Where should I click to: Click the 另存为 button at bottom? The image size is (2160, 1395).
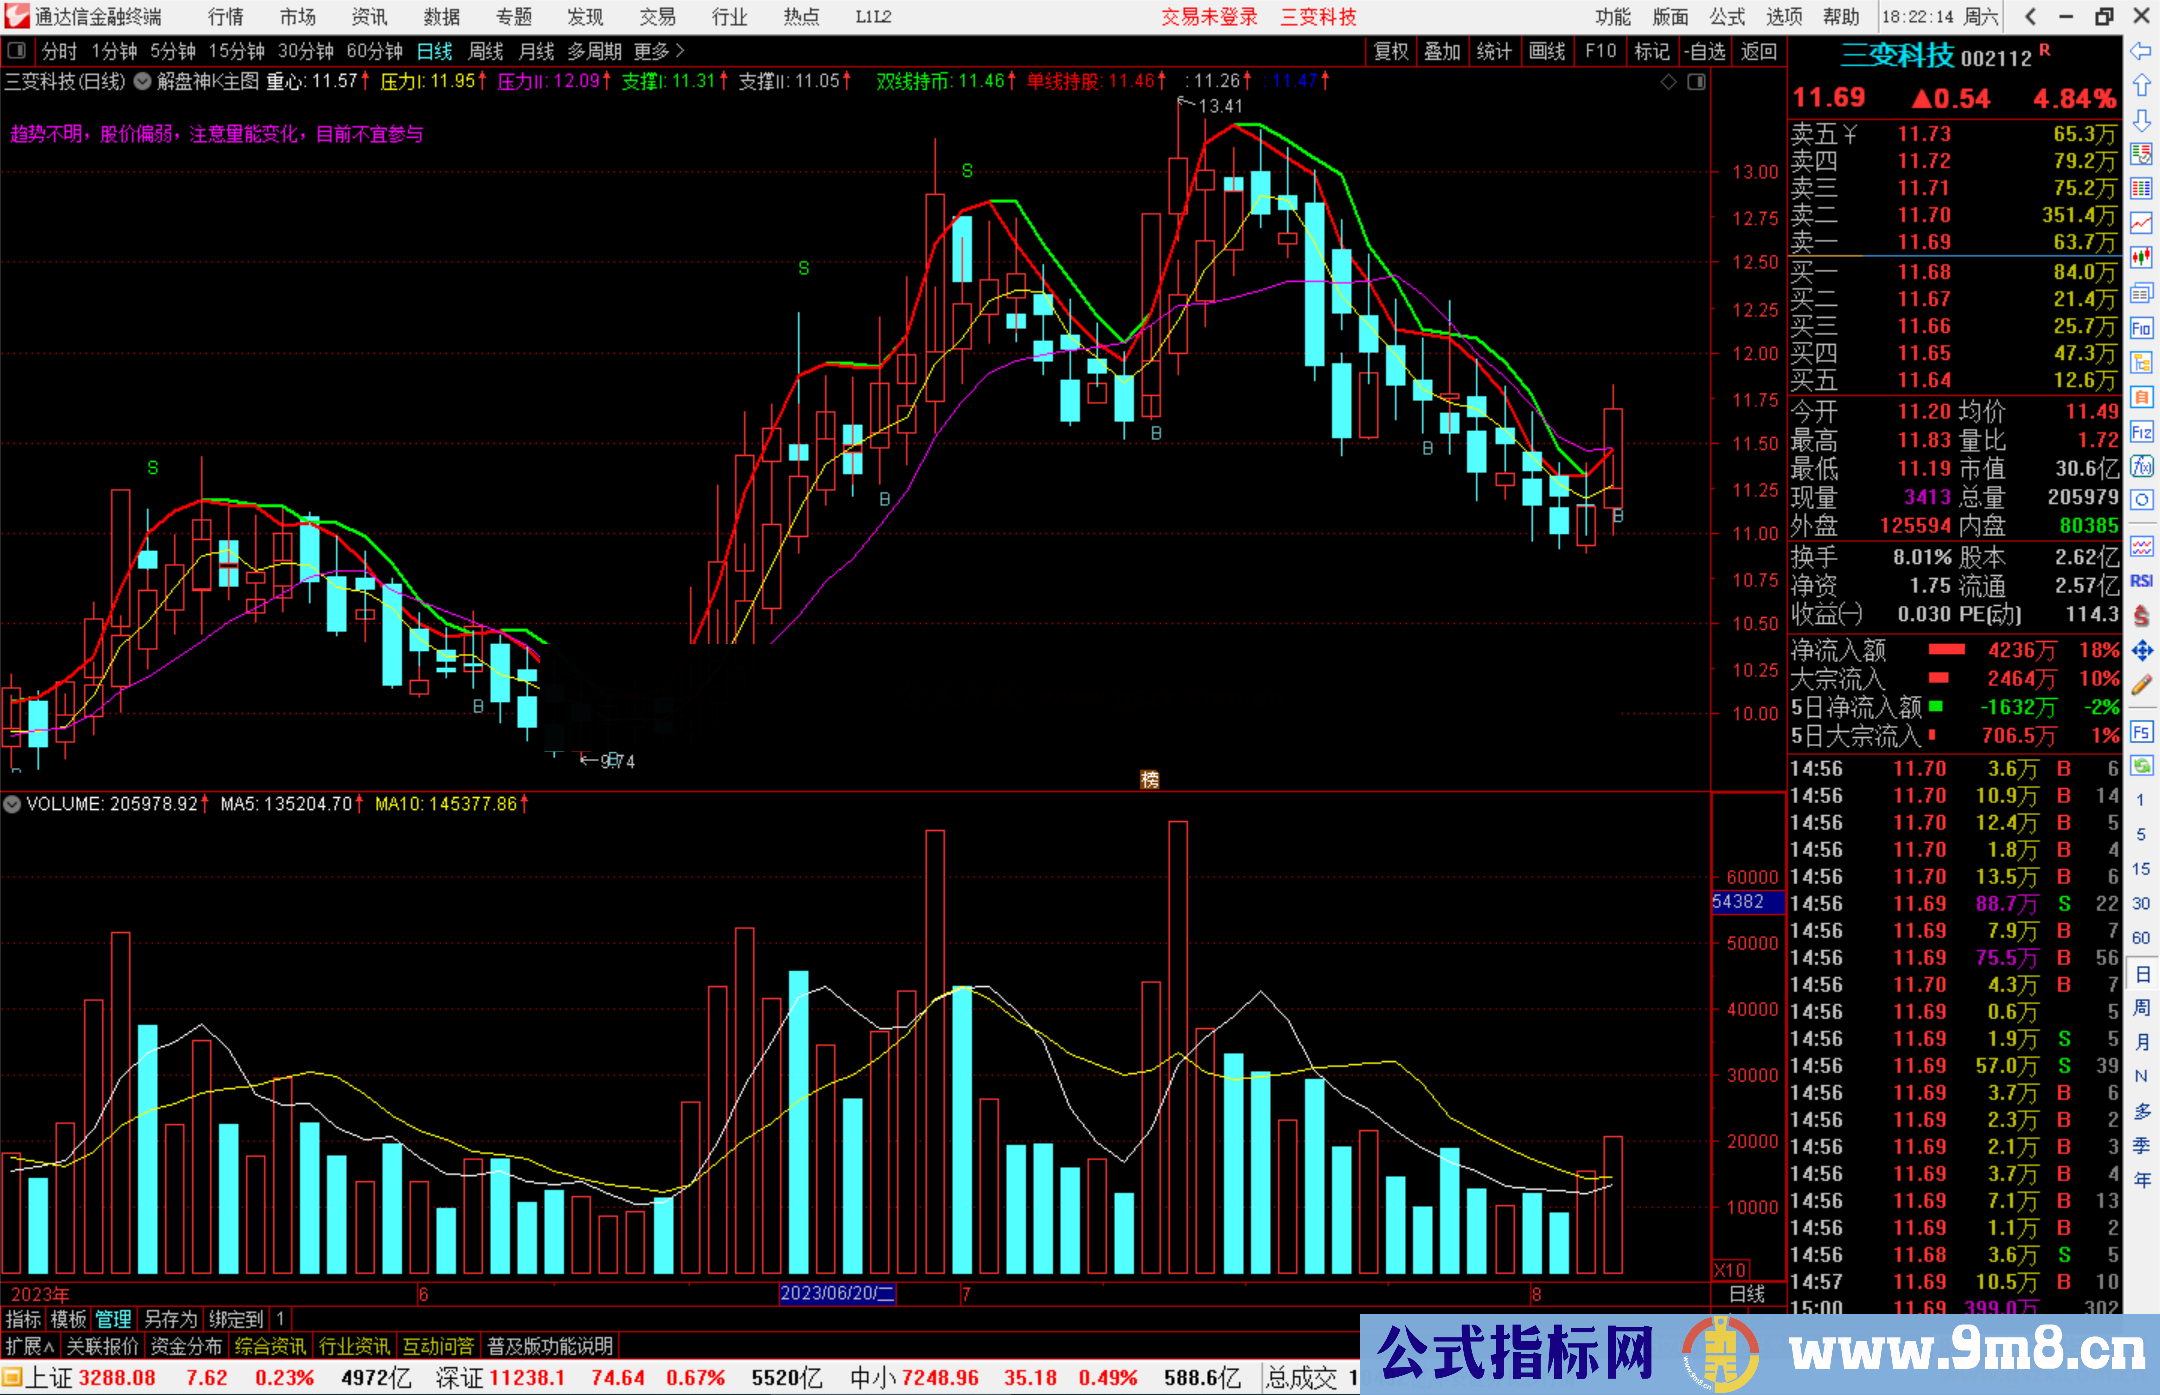point(171,1319)
